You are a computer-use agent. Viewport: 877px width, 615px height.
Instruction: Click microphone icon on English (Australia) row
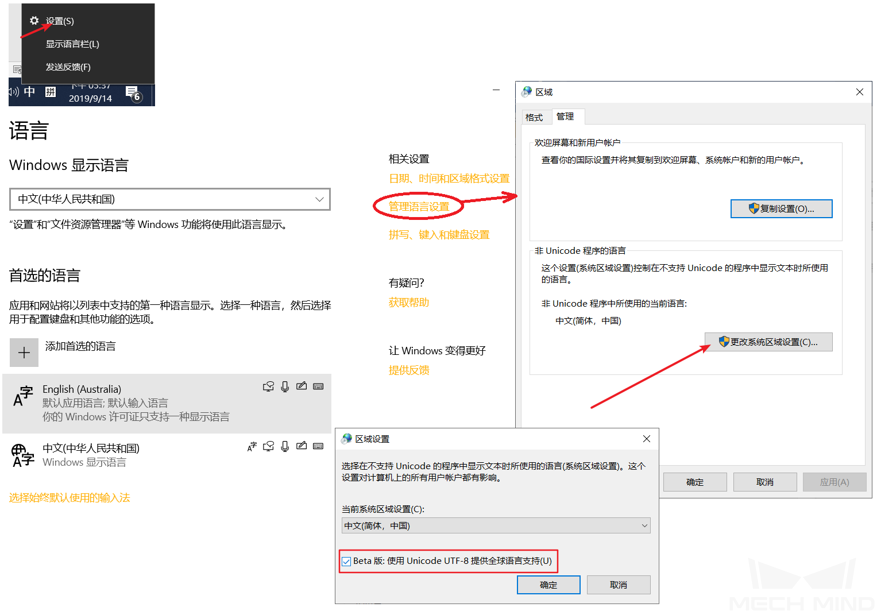(285, 386)
